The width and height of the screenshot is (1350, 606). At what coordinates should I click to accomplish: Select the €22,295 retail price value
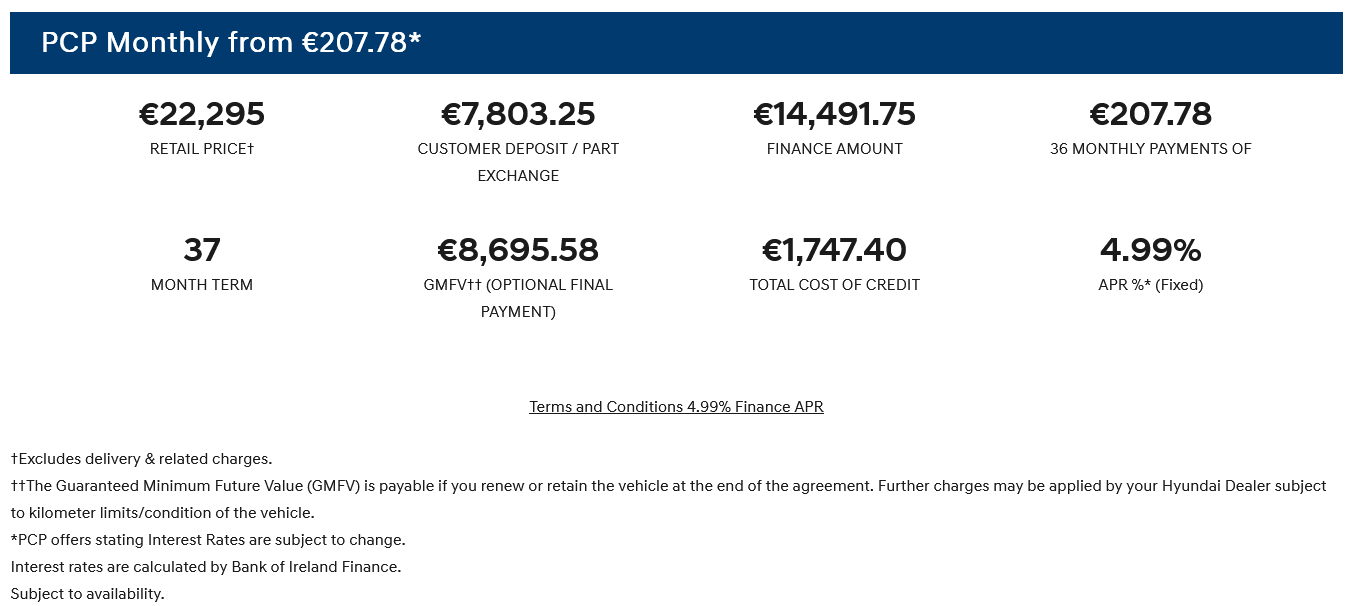202,114
